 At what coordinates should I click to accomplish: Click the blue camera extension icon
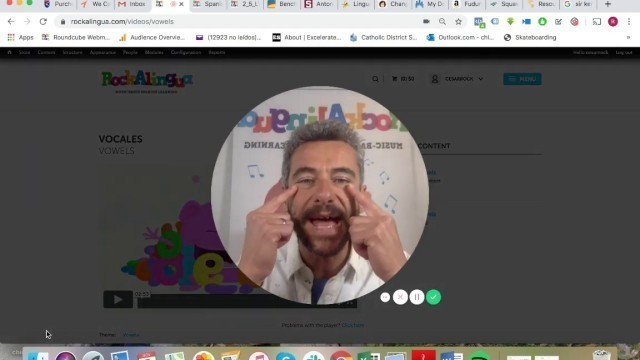527,22
